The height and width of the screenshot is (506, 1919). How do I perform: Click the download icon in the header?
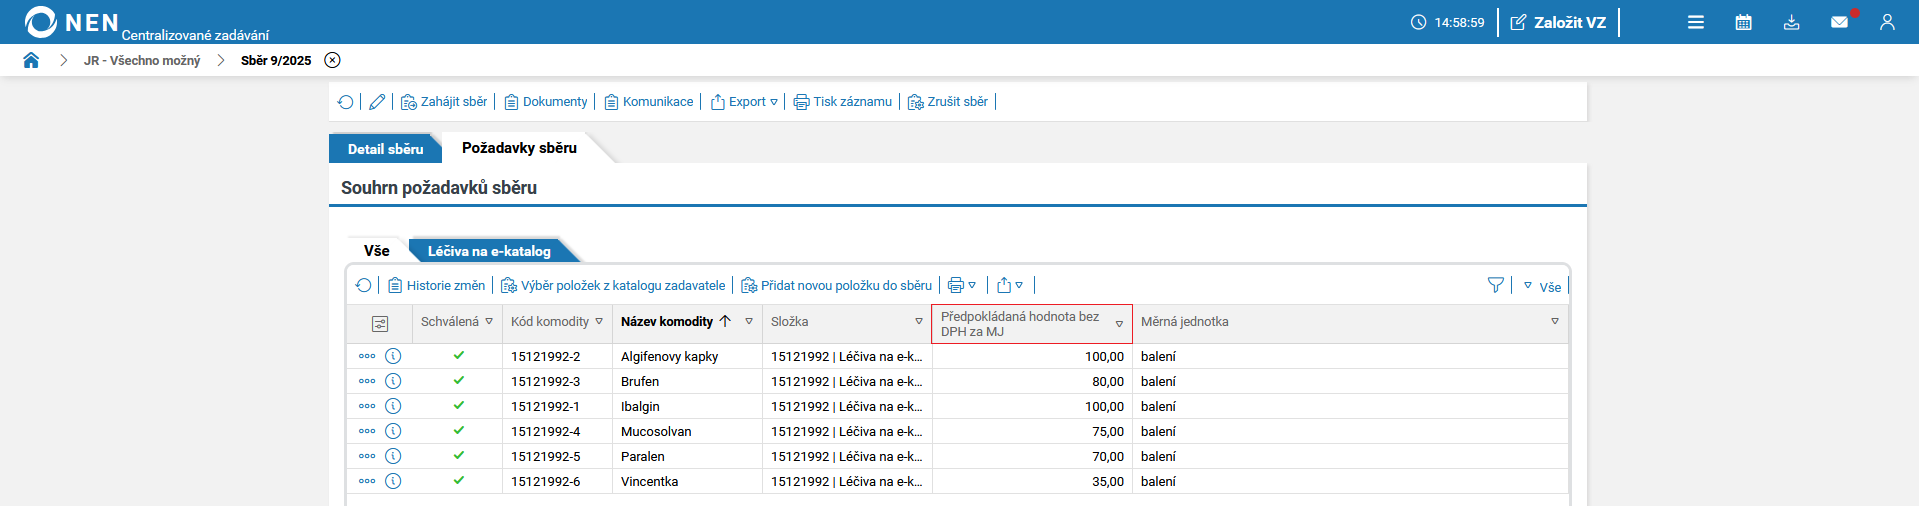pyautogui.click(x=1791, y=22)
